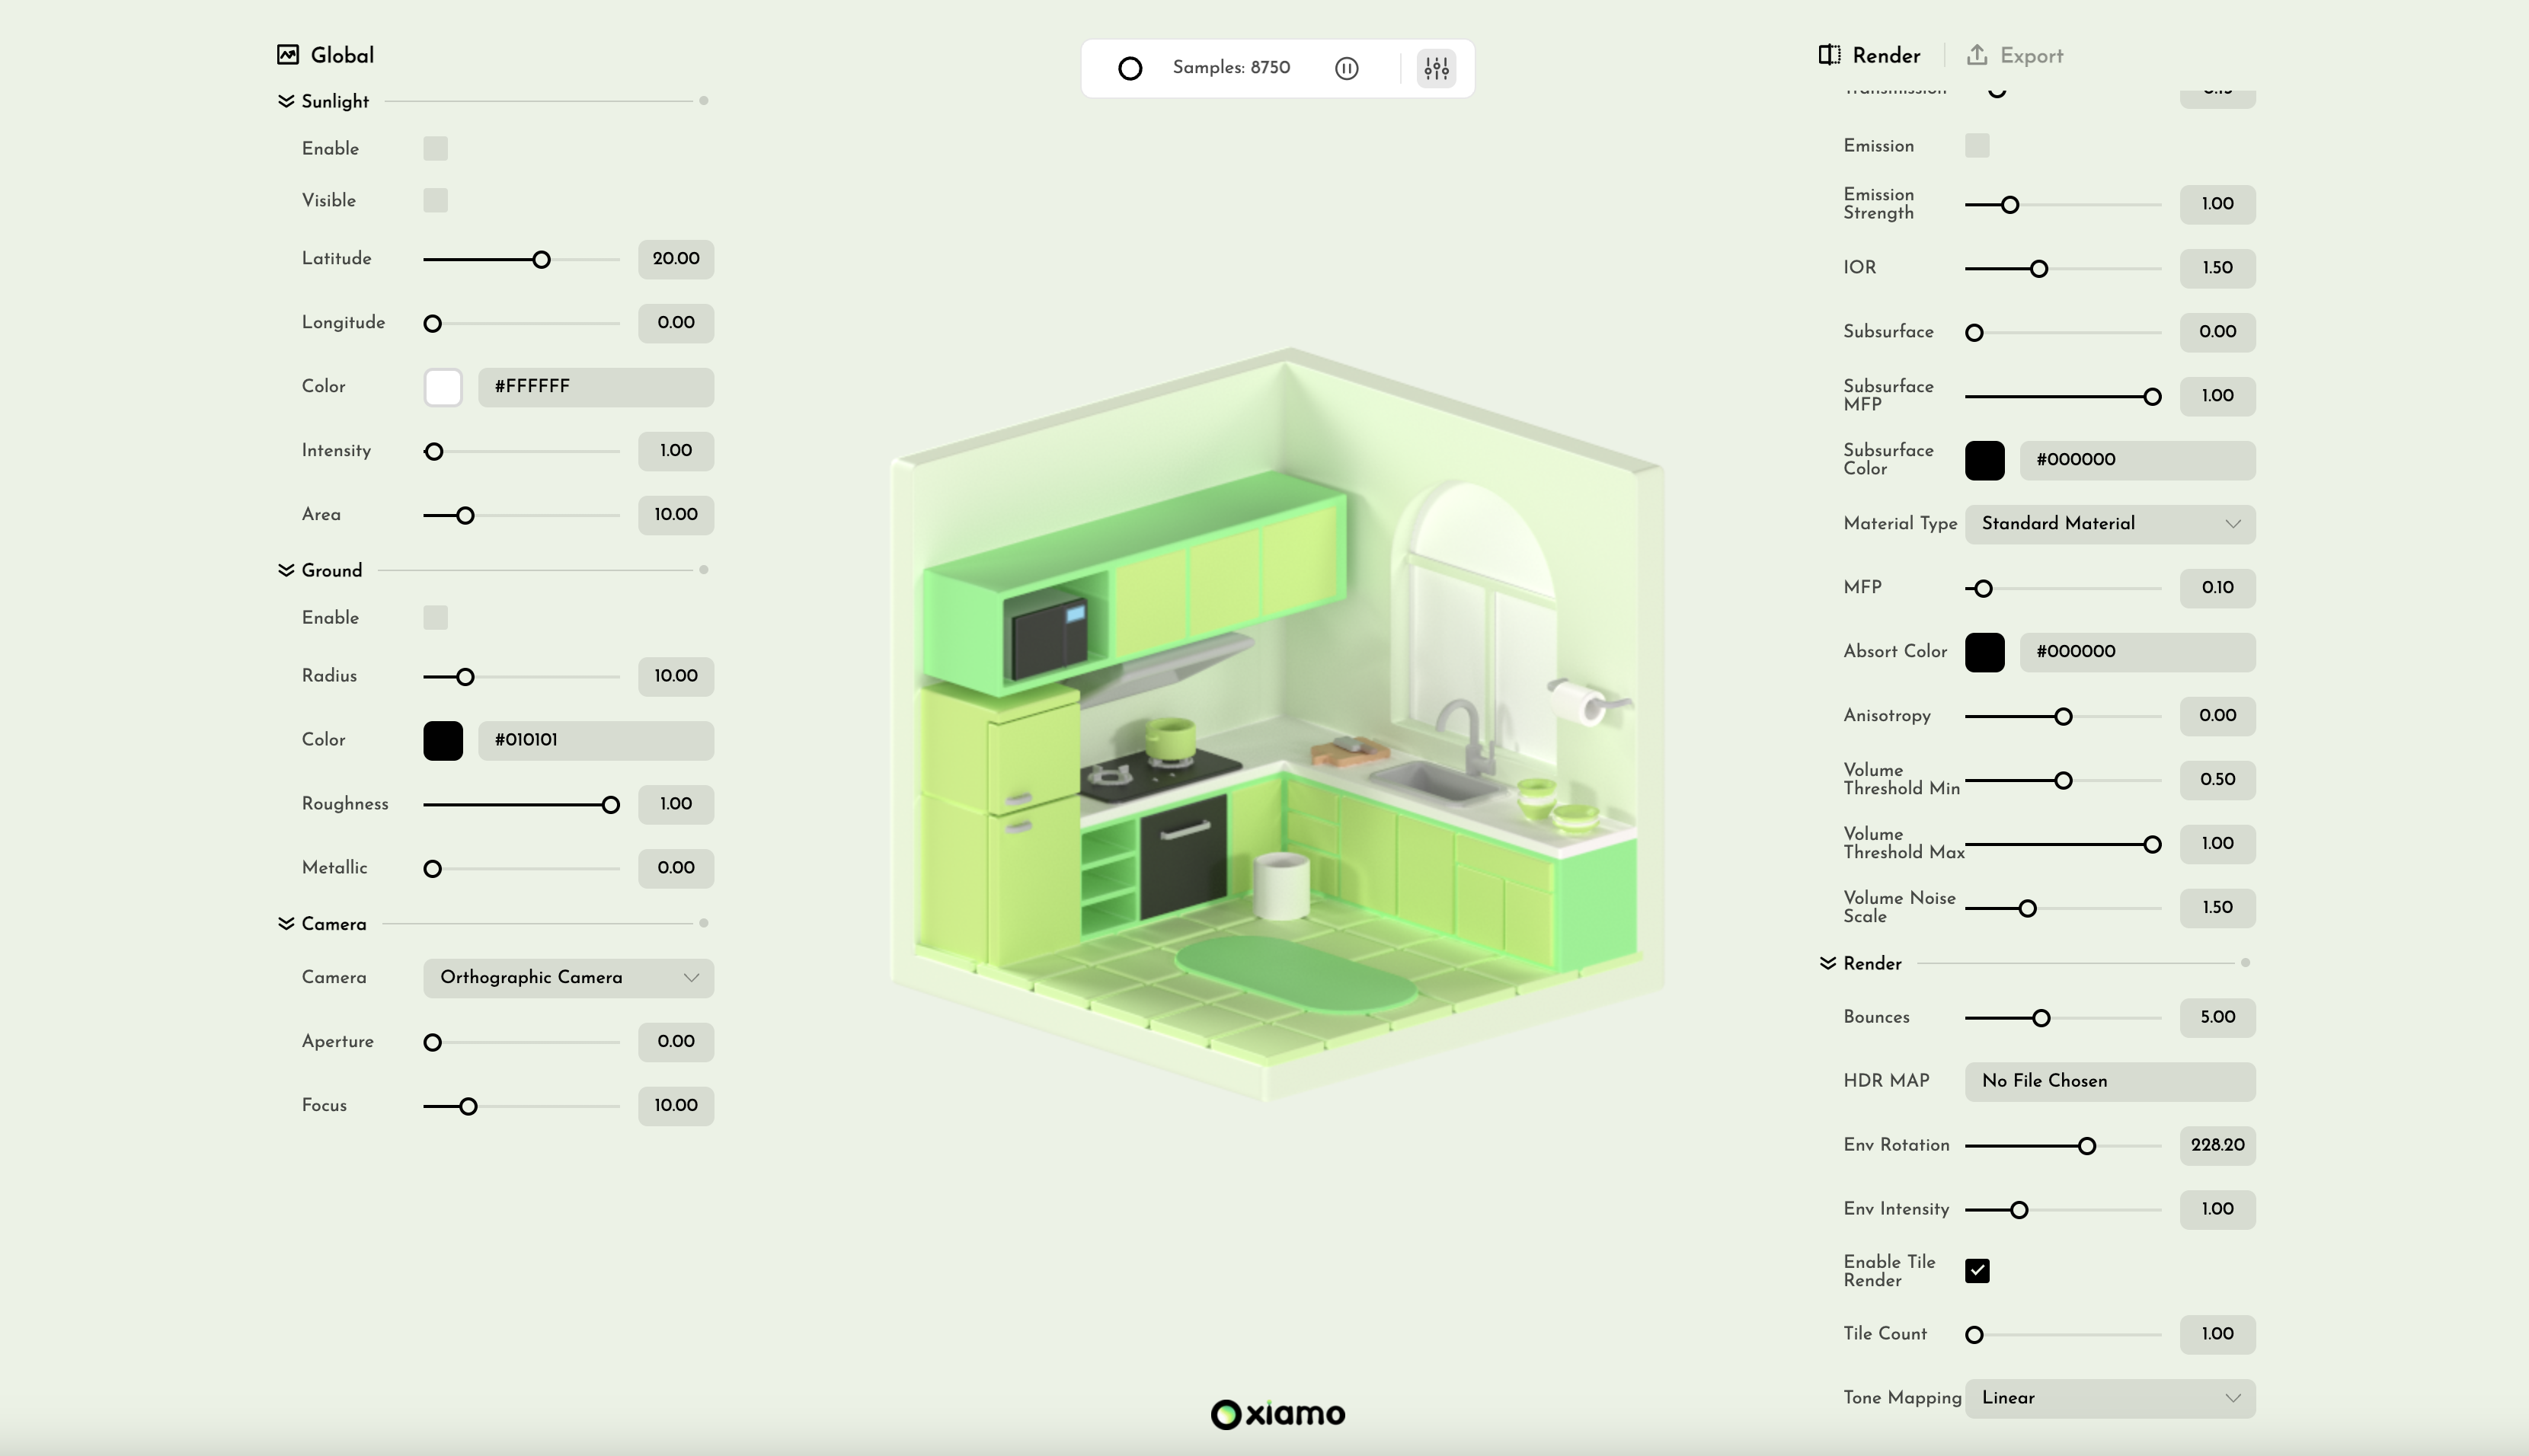Click the Absort Color hex field

pos(2137,652)
